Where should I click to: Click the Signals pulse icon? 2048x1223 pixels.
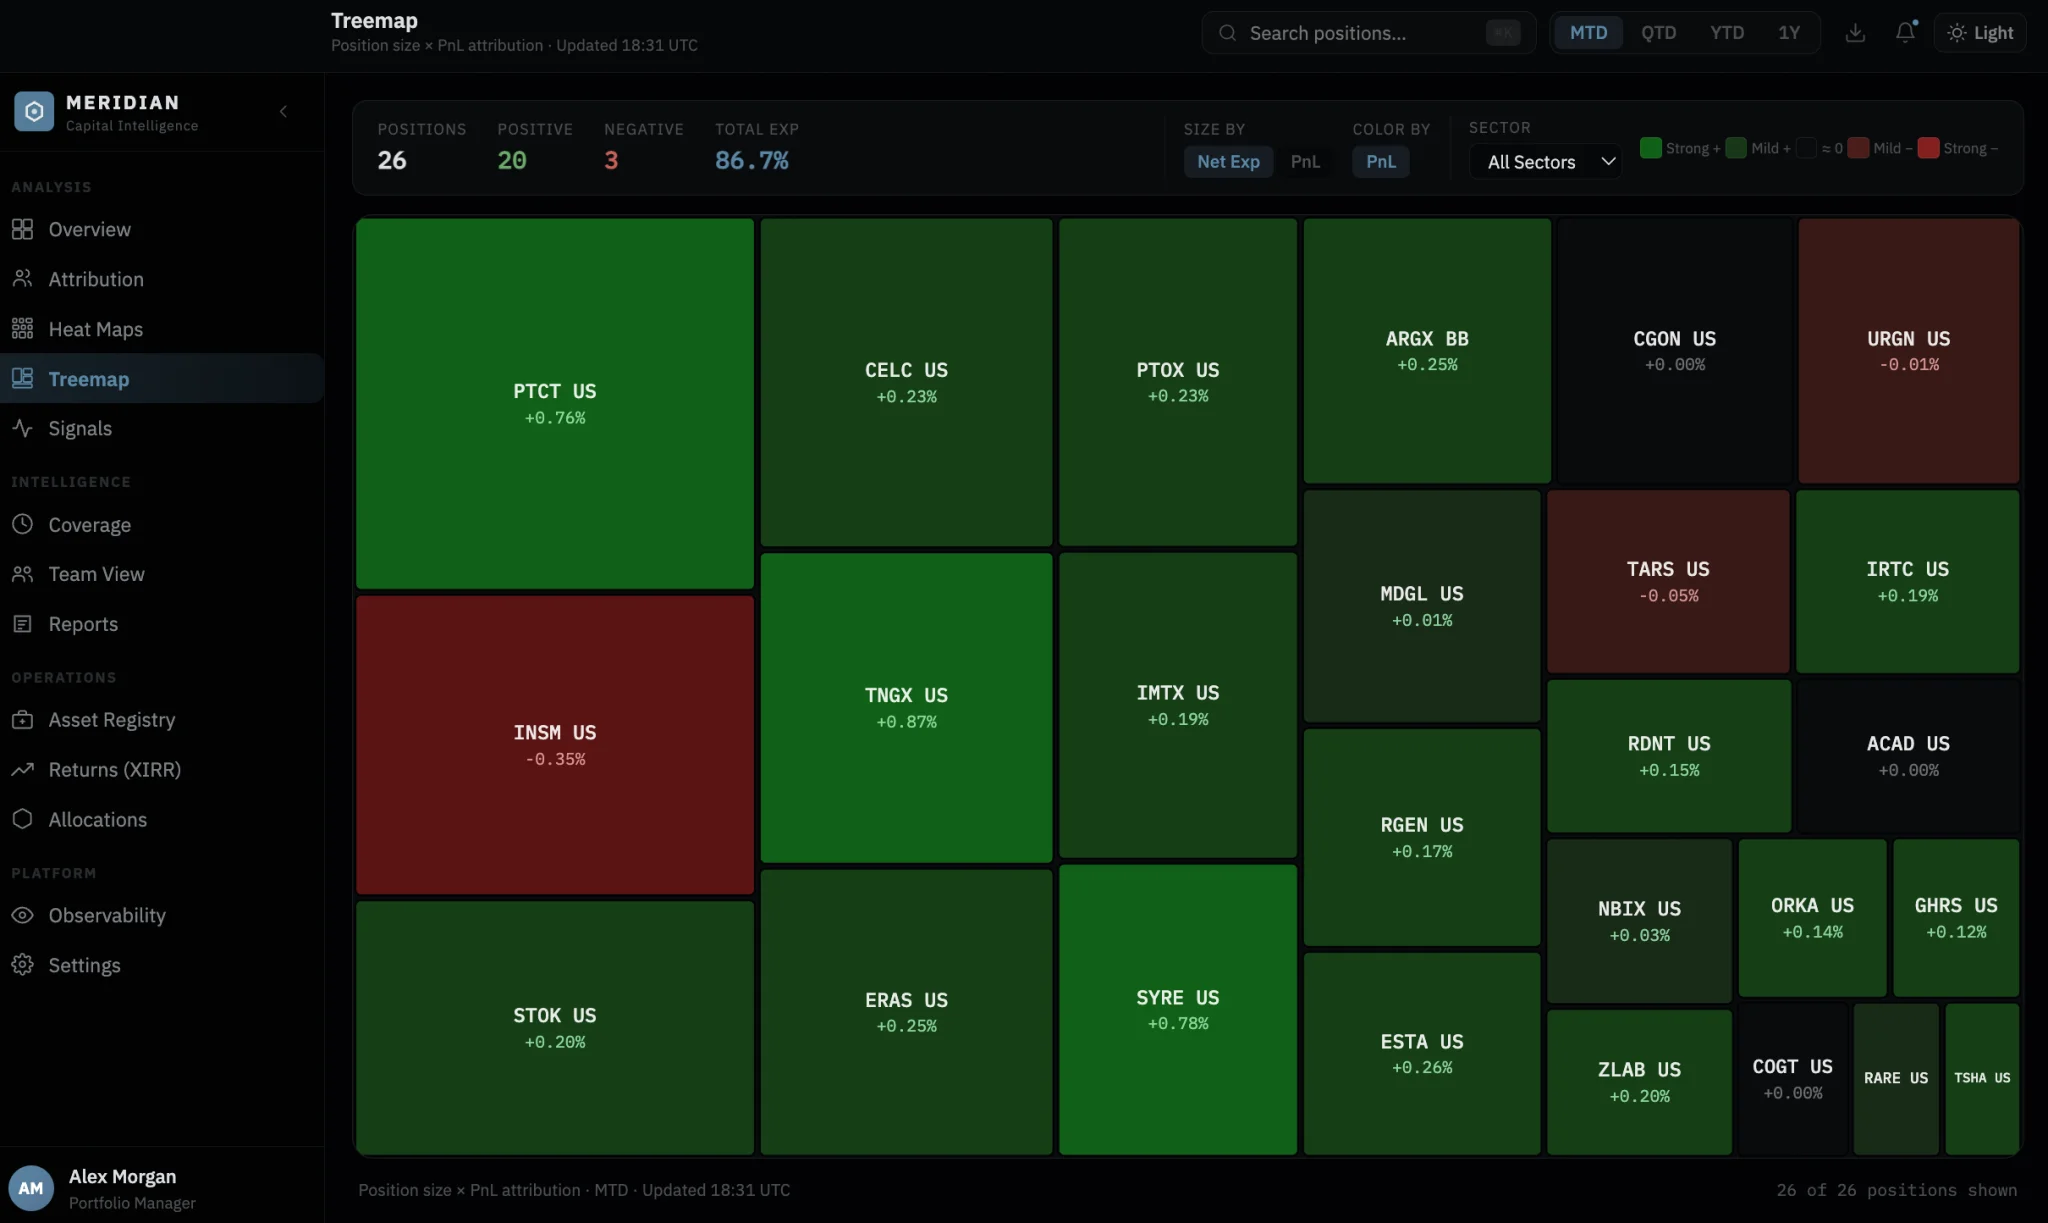(22, 428)
